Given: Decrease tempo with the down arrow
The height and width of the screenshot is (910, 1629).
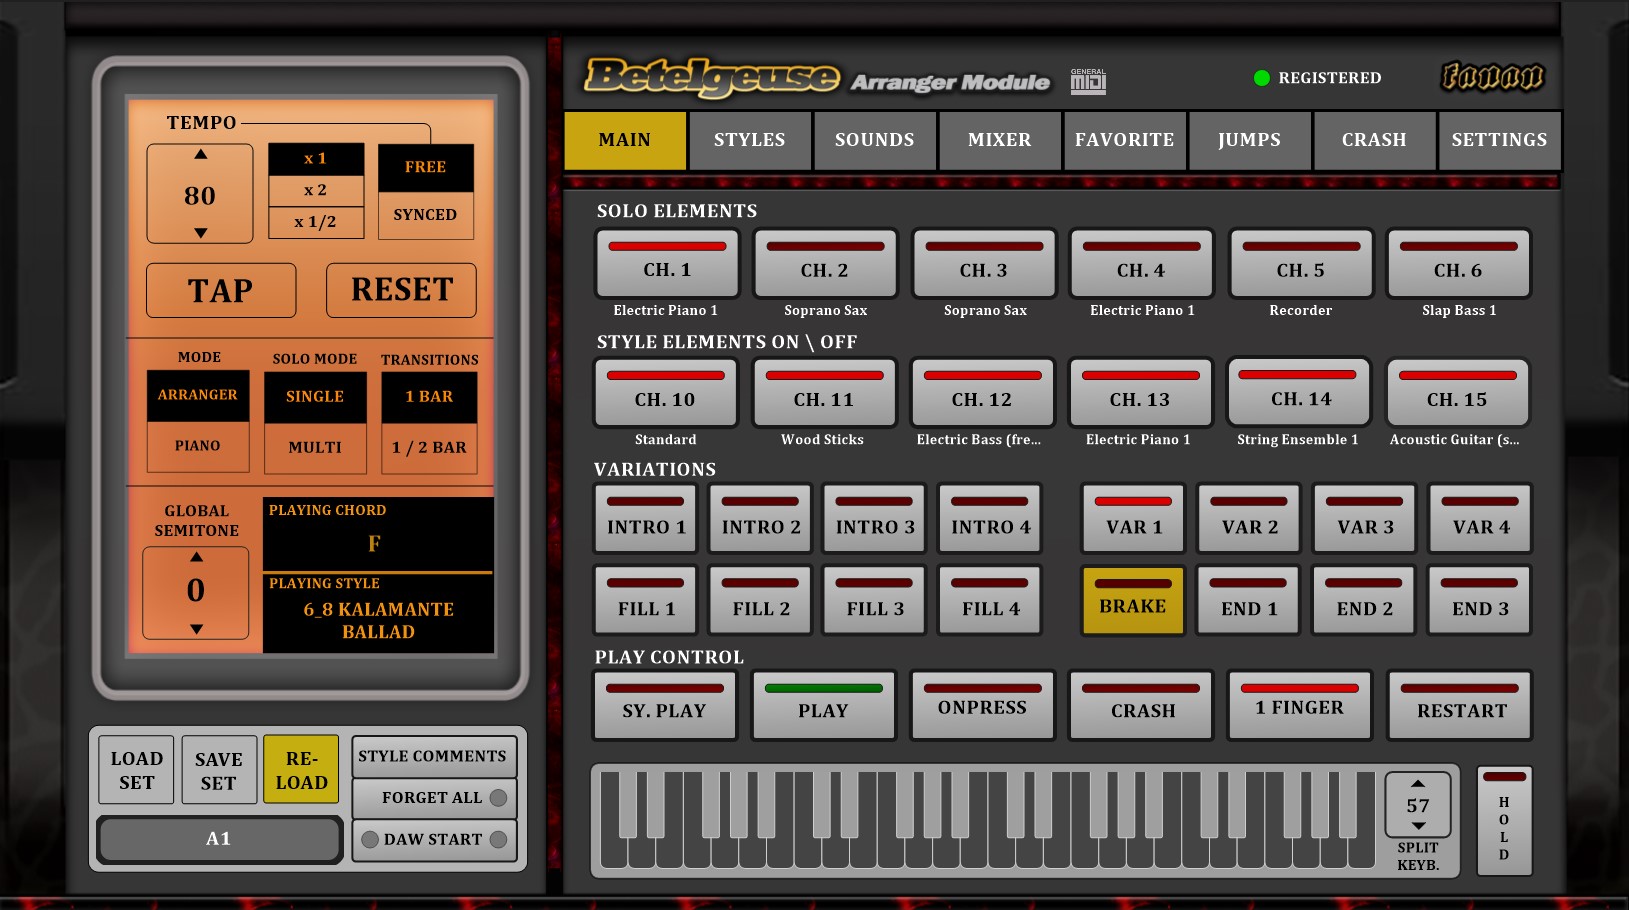Looking at the screenshot, I should (x=201, y=232).
